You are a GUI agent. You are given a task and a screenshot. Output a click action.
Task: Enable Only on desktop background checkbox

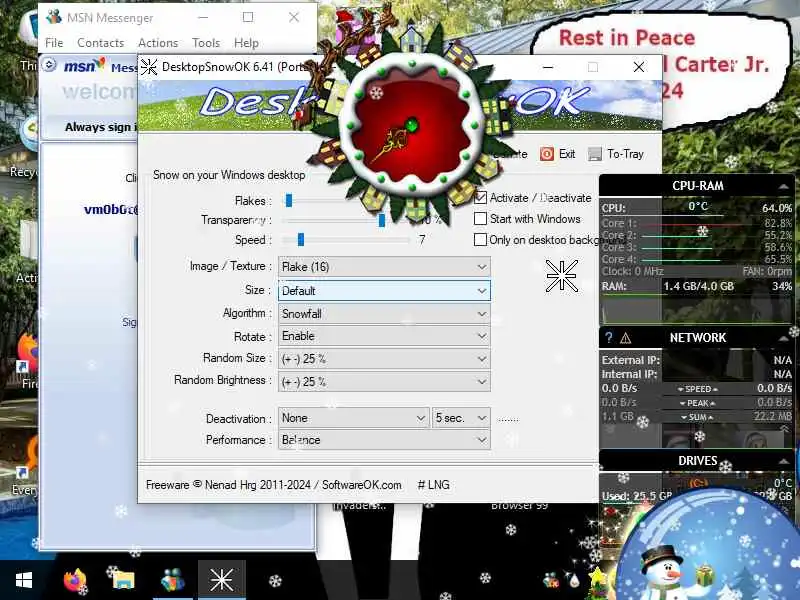tap(480, 240)
